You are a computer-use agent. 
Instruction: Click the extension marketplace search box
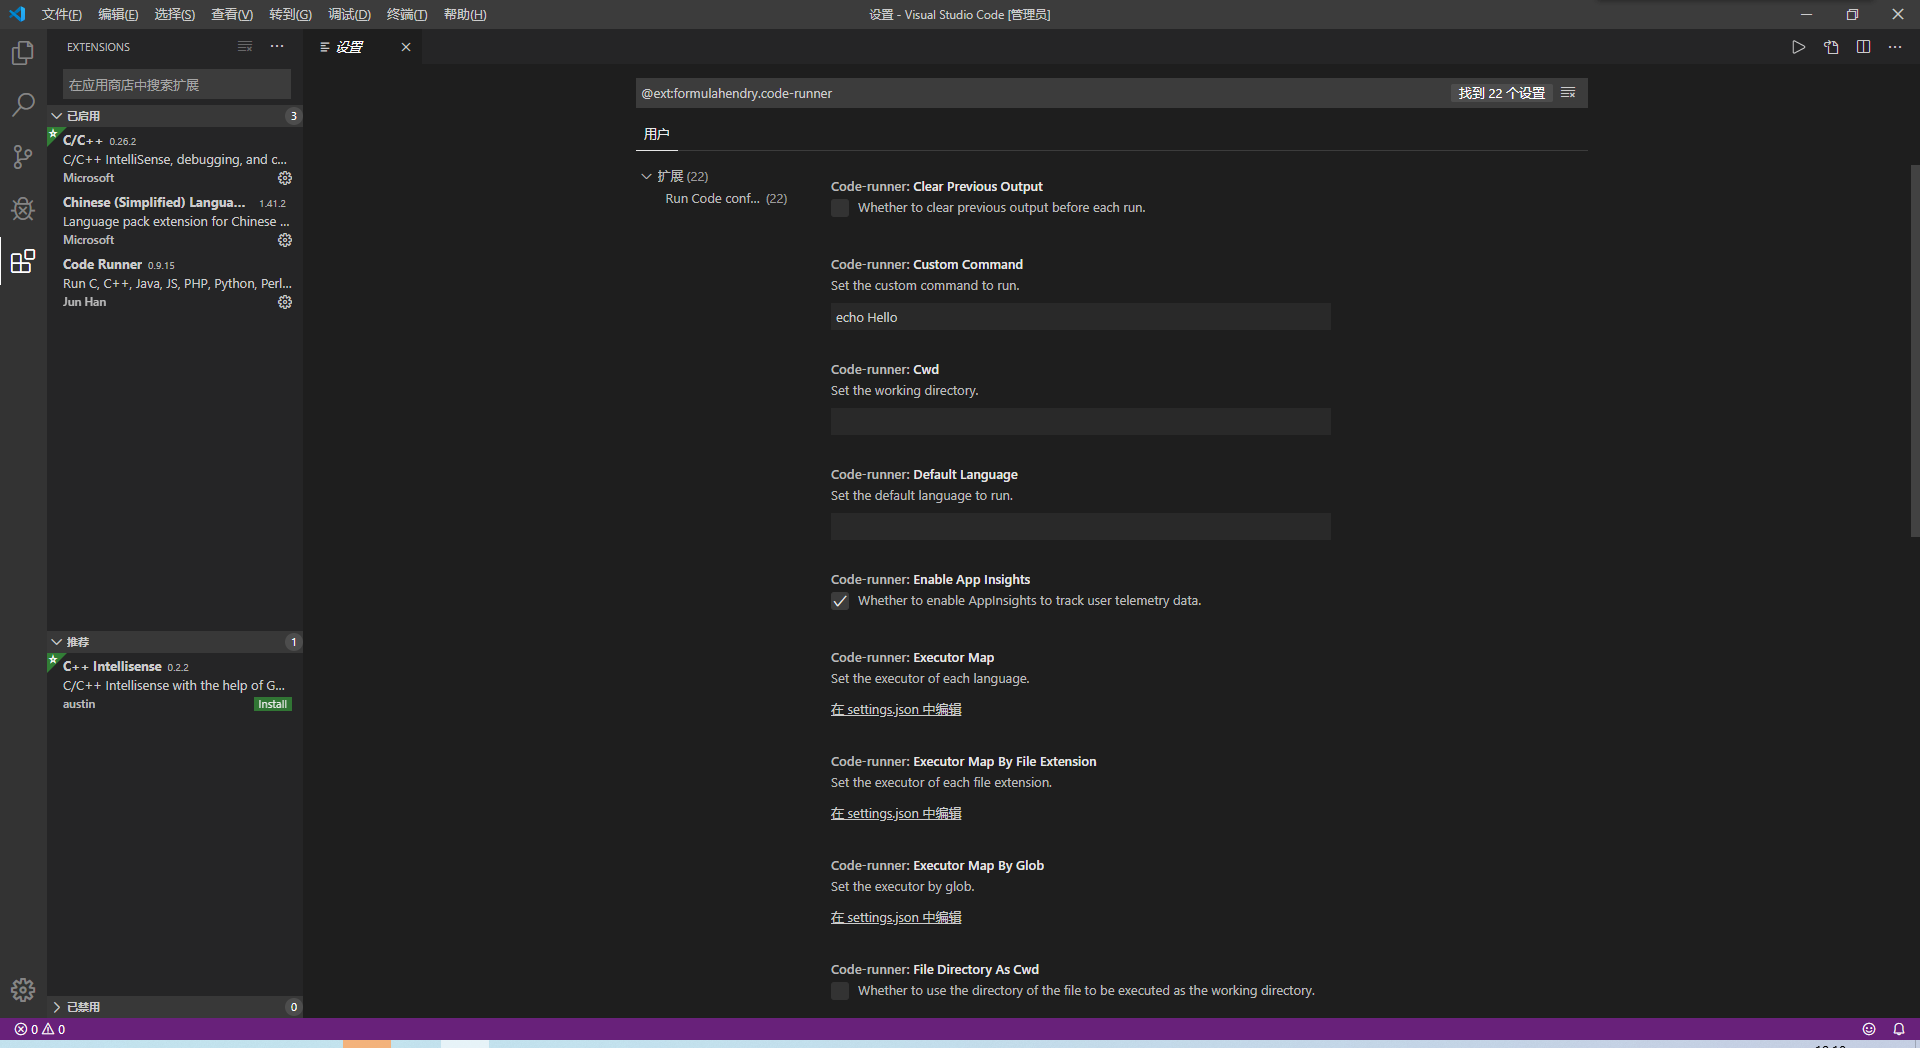(177, 85)
